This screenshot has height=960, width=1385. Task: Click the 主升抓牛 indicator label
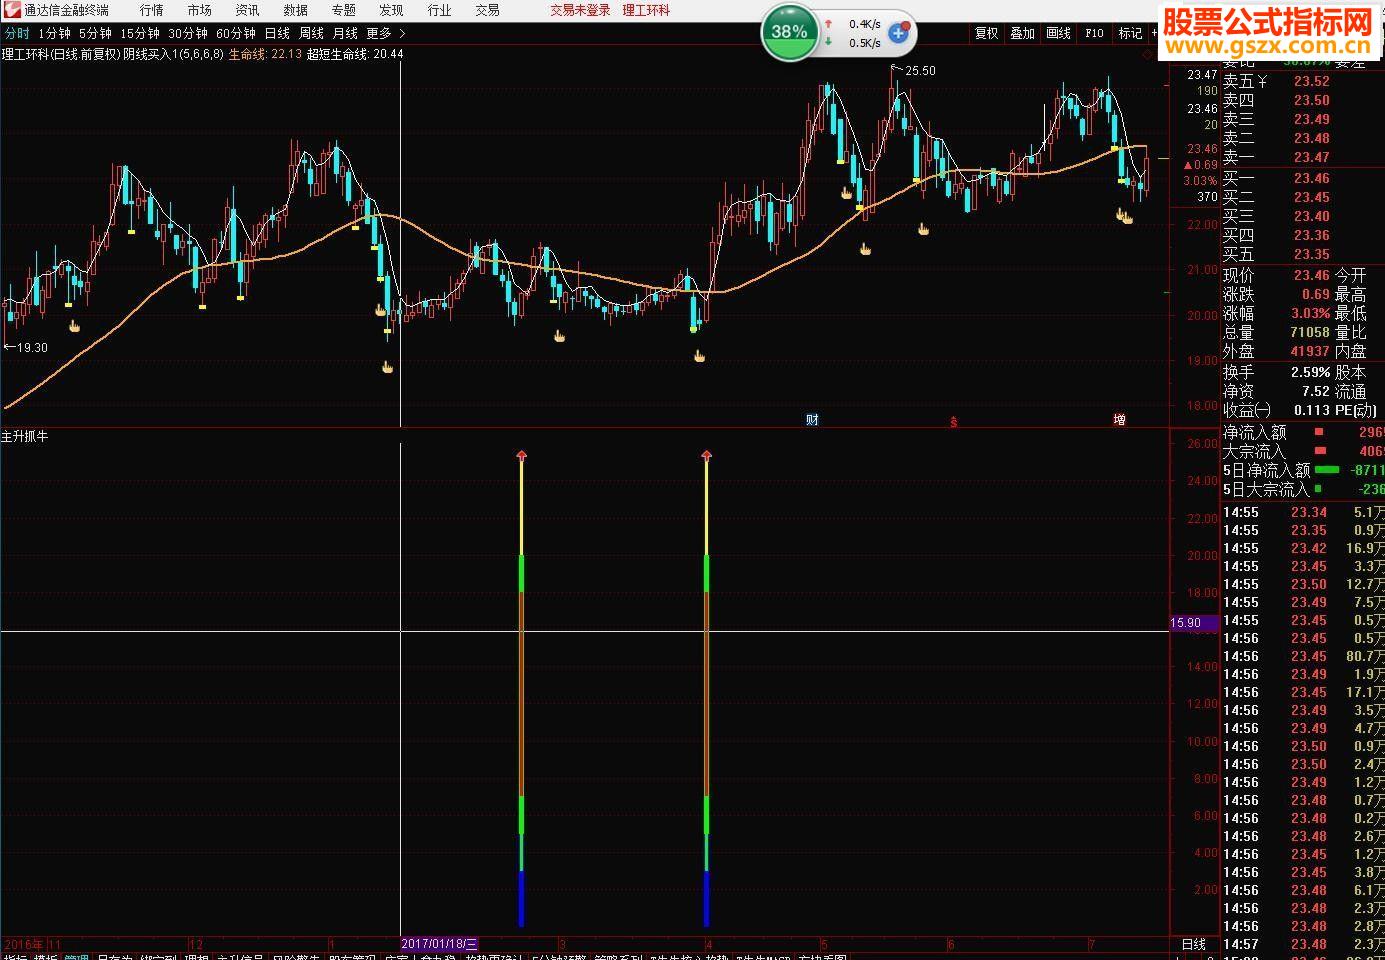click(x=25, y=436)
